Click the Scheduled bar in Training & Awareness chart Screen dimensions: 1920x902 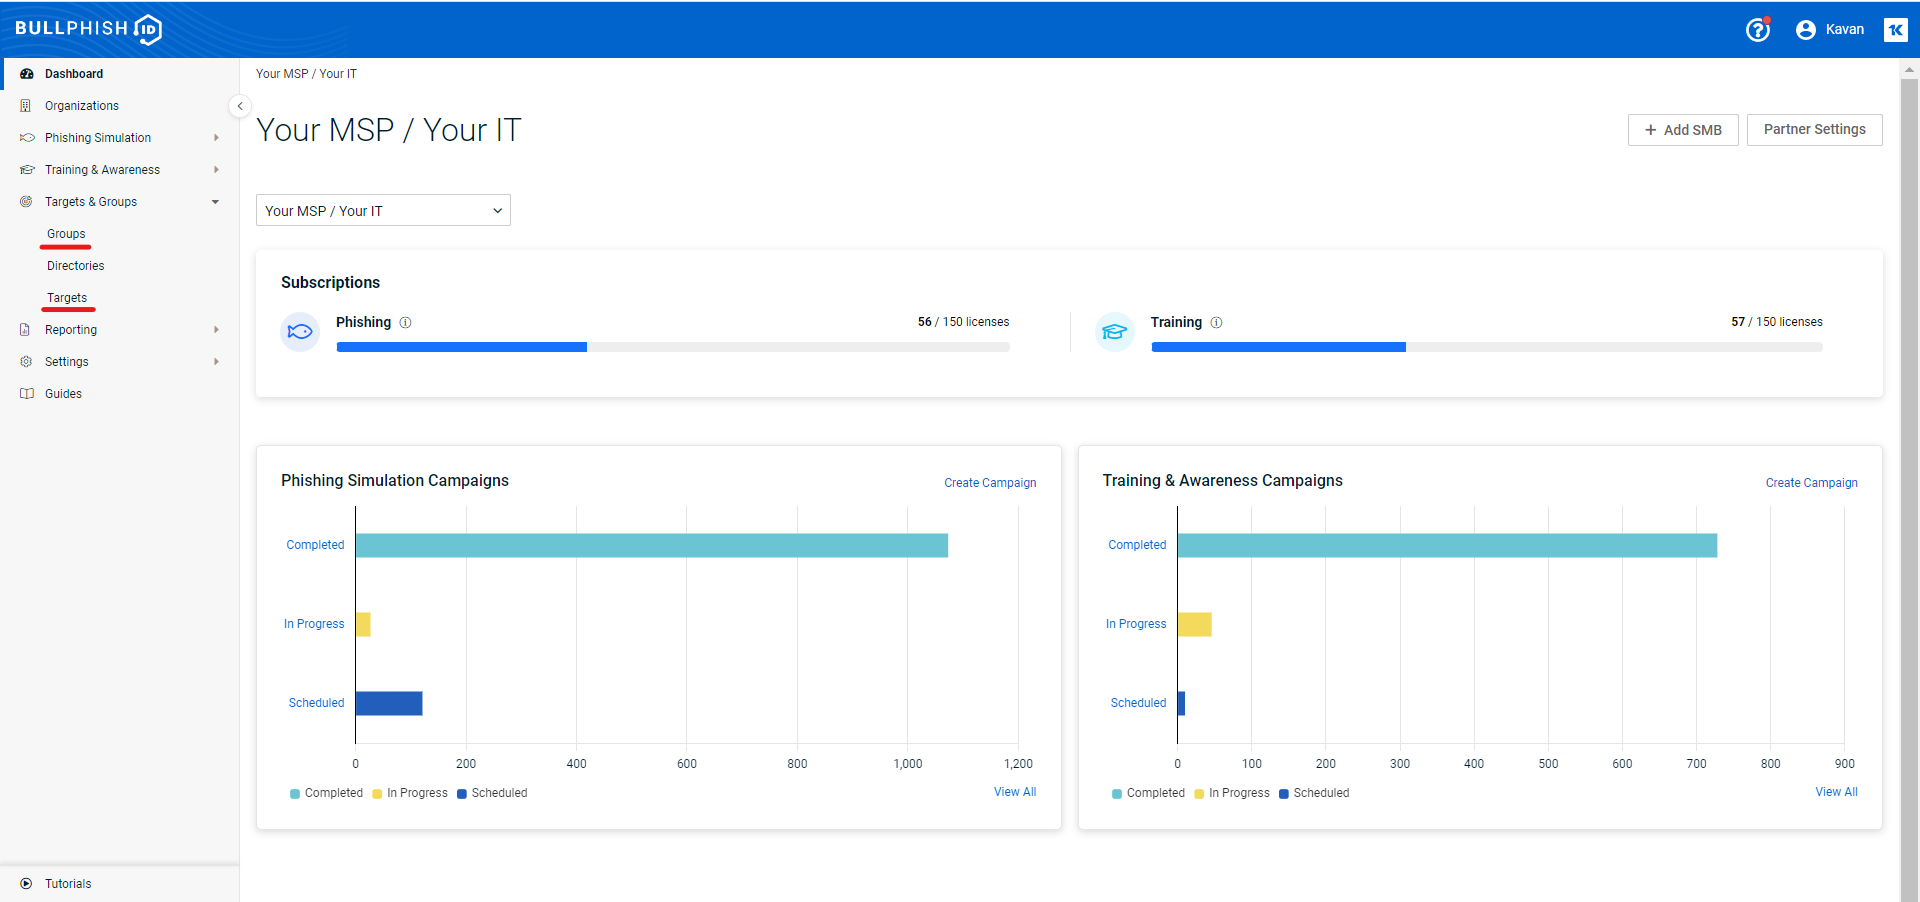tap(1181, 703)
